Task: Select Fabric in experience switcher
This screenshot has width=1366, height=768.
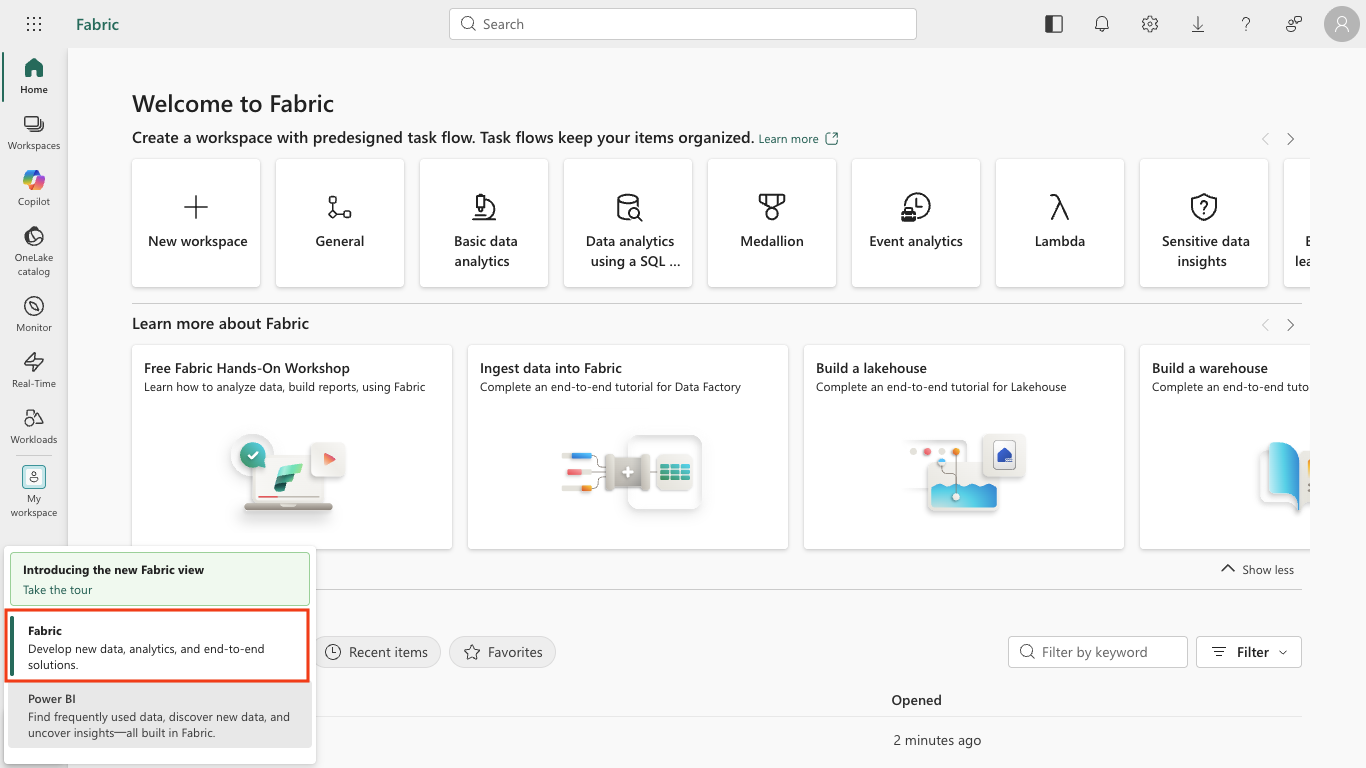Action: 158,647
